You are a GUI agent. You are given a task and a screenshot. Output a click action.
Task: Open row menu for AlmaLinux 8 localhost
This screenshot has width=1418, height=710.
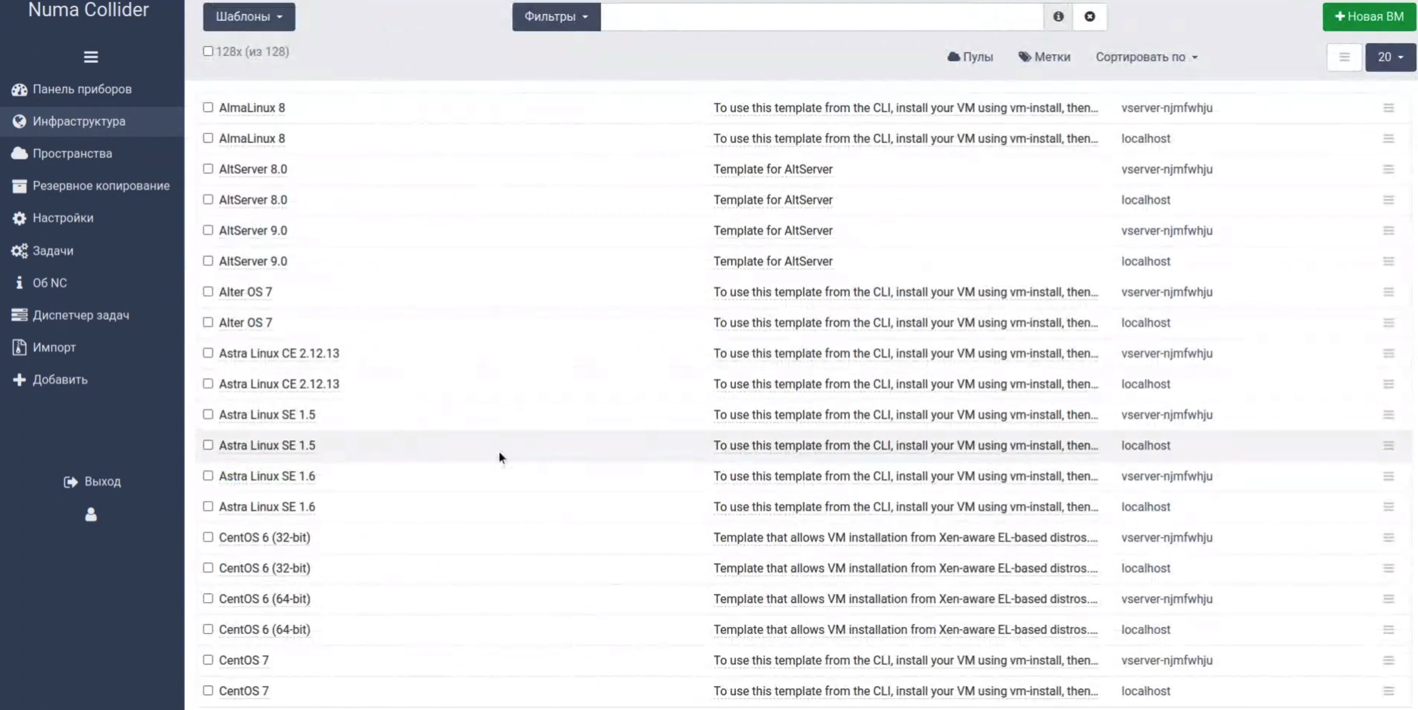[x=1388, y=139]
